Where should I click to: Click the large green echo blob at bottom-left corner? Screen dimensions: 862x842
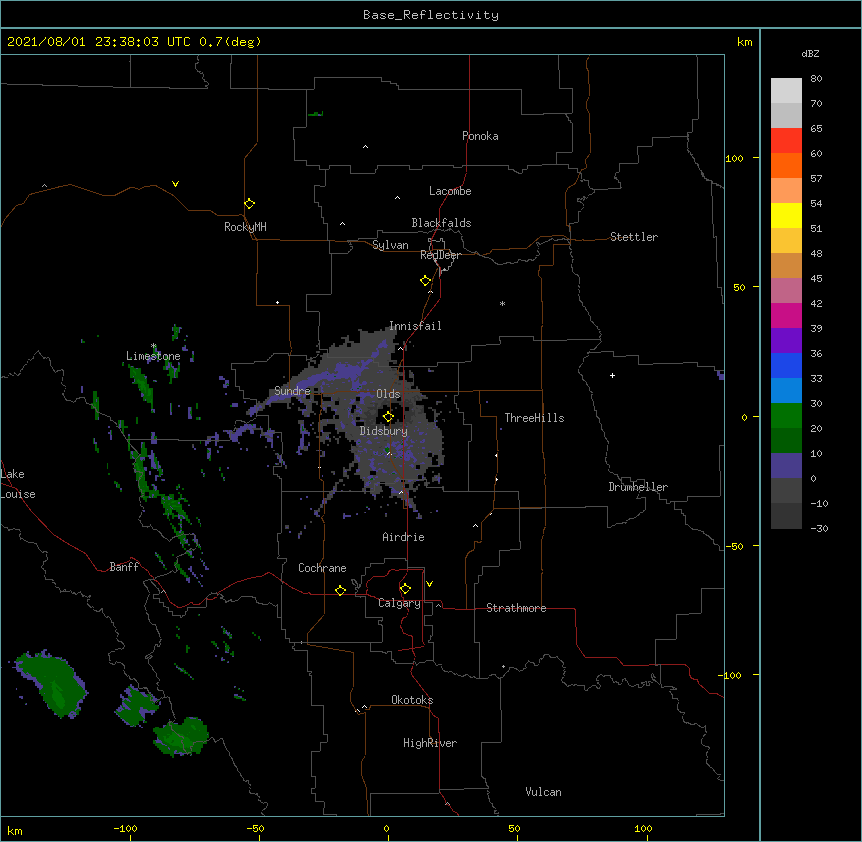pos(50,684)
